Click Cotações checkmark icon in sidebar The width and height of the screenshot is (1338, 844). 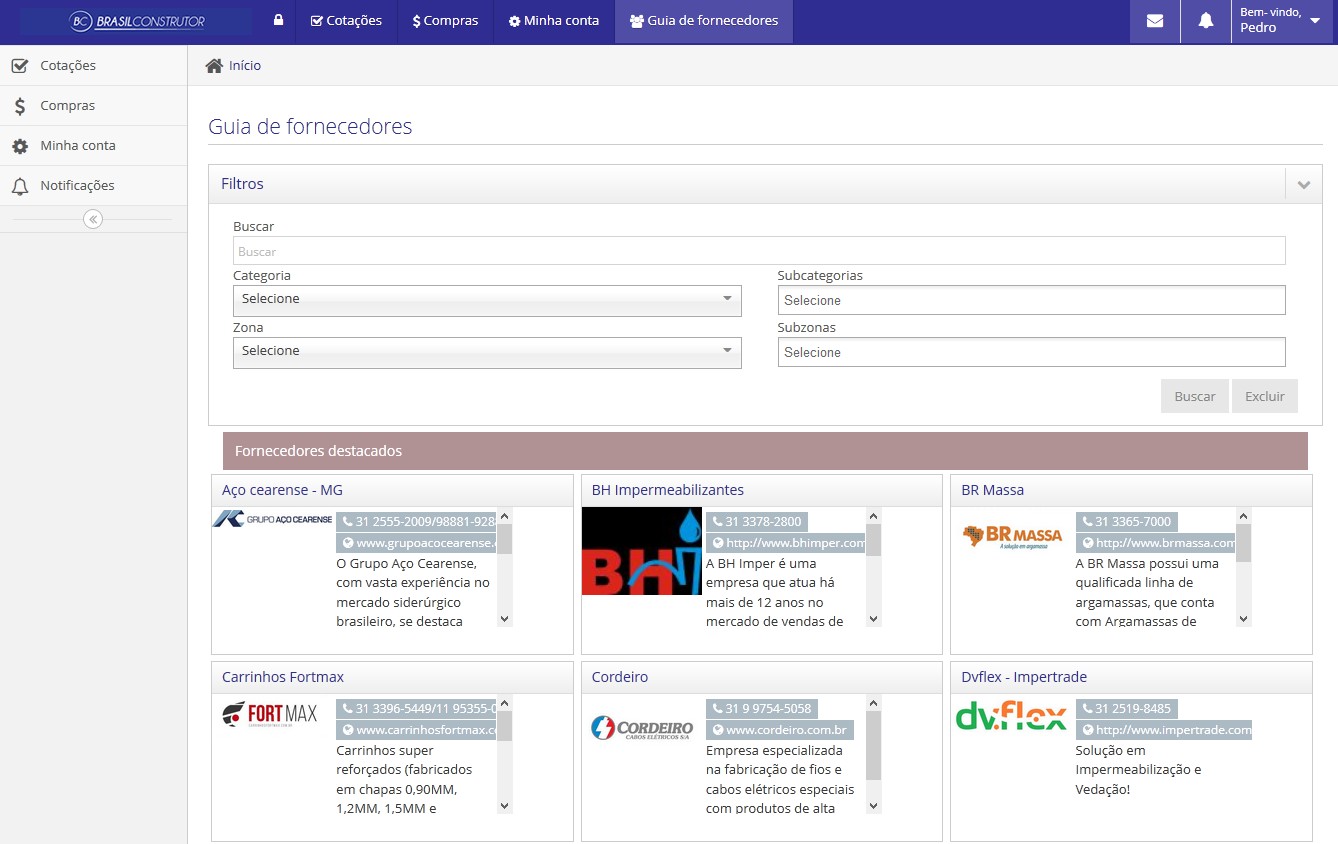coord(19,66)
